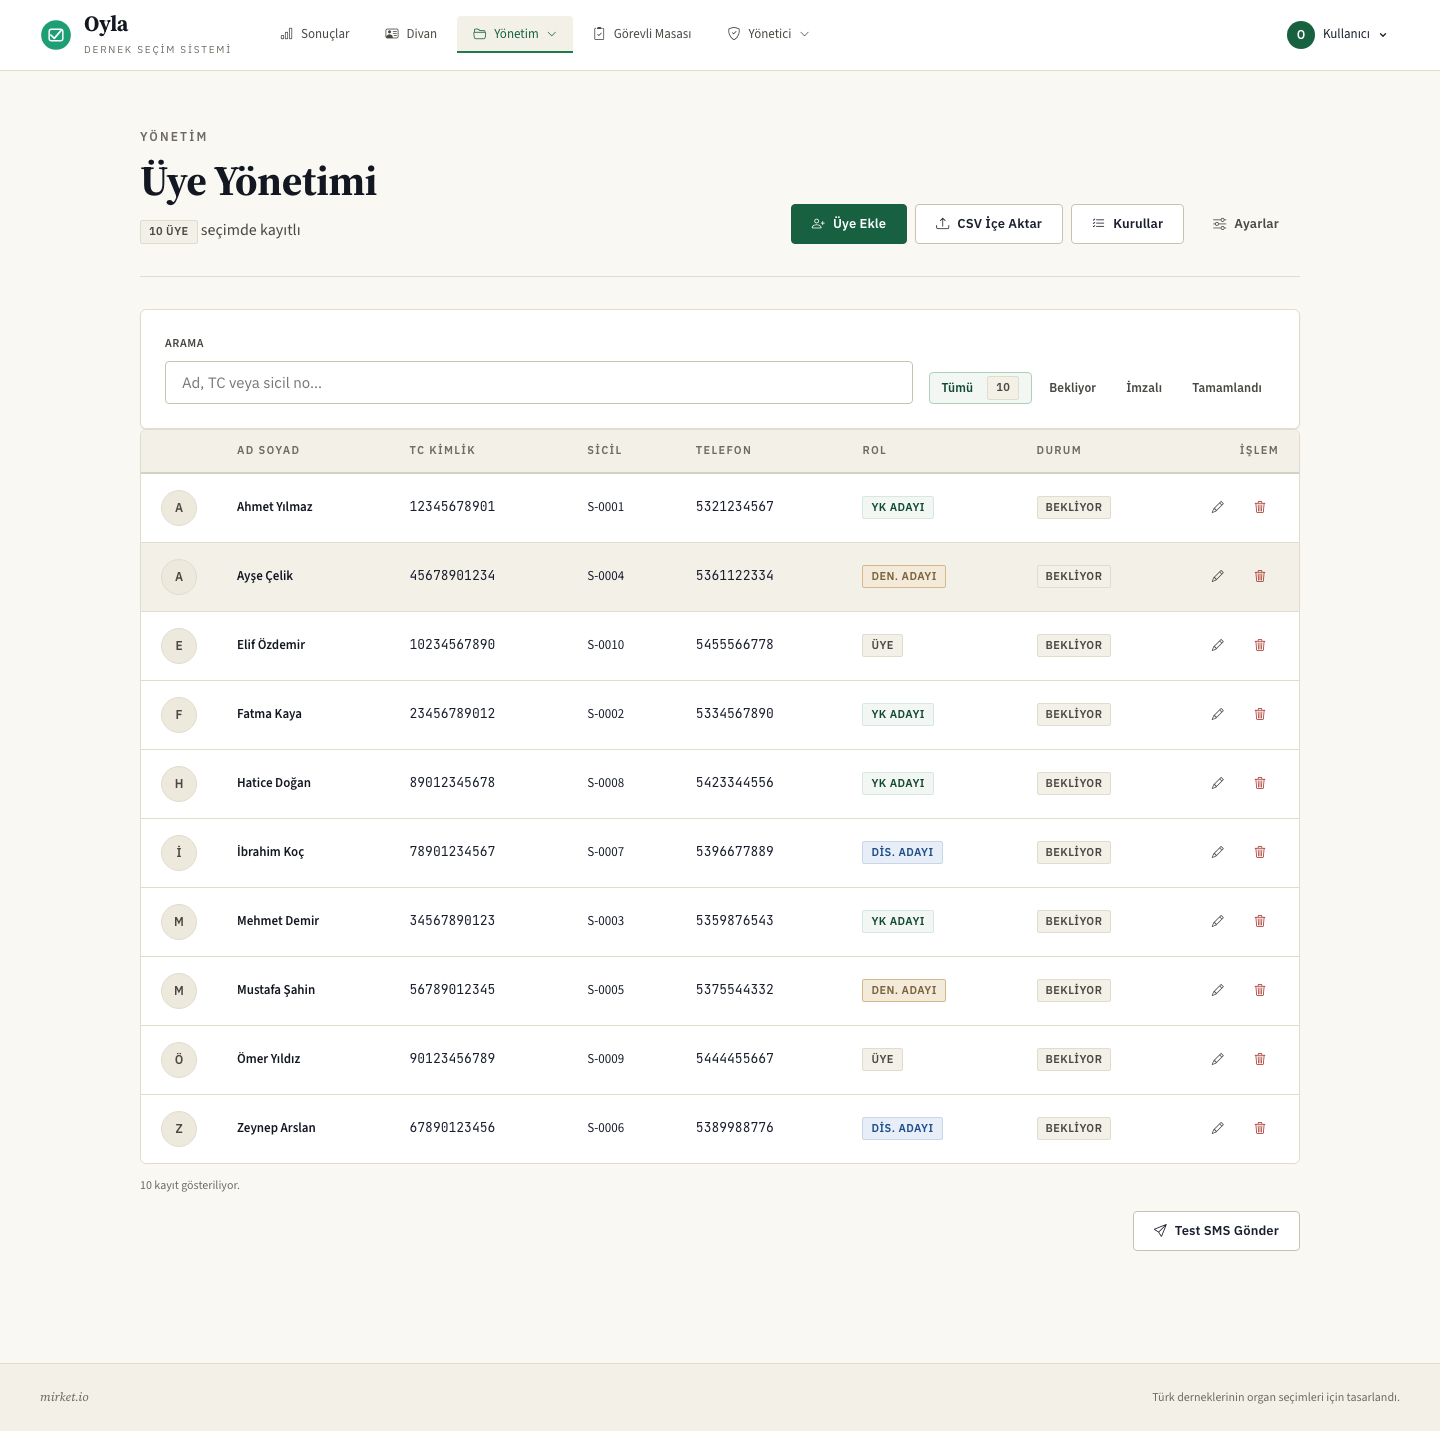Screen dimensions: 1440x1431
Task: Go to the Sonuçlar page
Action: 315,34
